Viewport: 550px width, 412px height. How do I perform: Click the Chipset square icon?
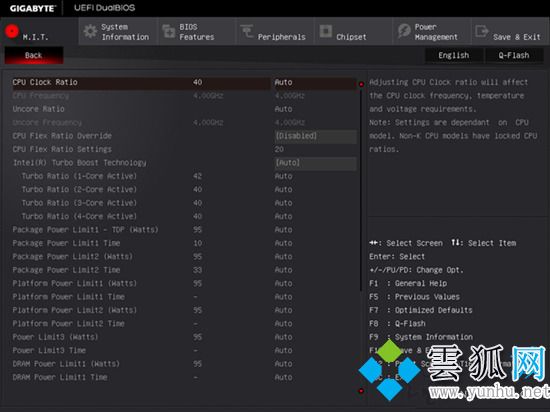coord(326,31)
